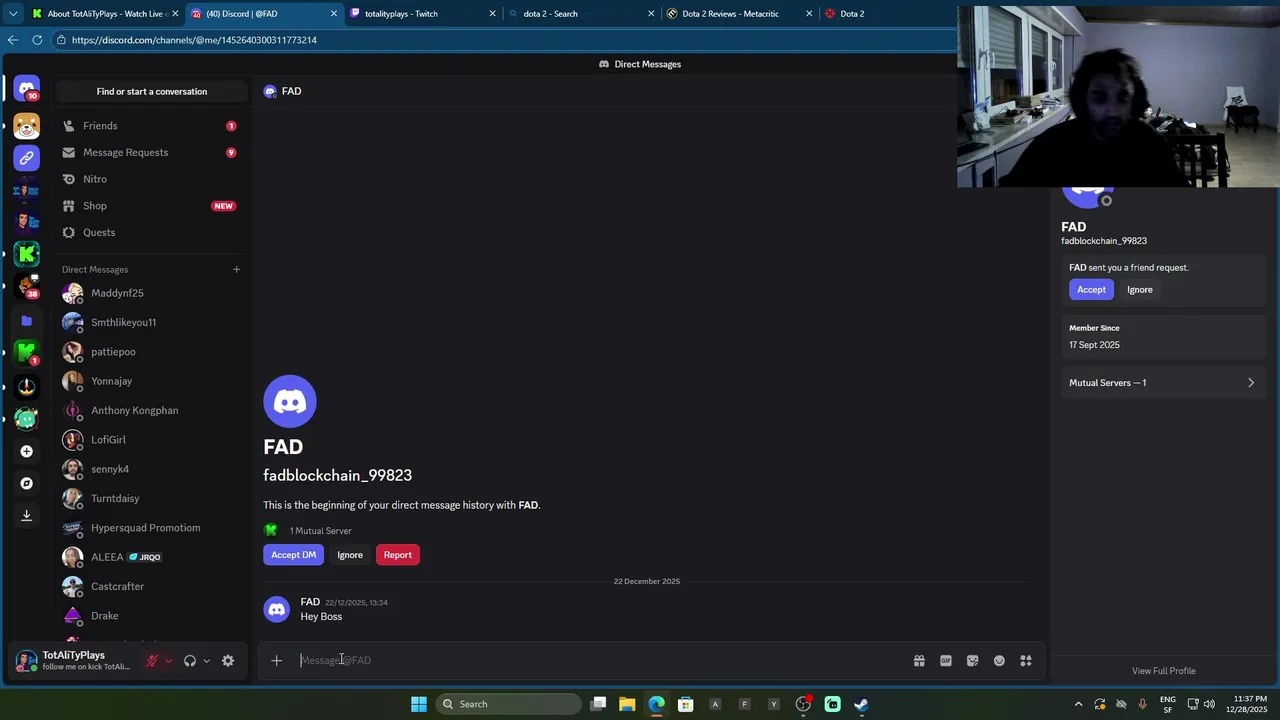Screen dimensions: 1280x720
Task: Open apps launcher icon in message bar
Action: [1026, 661]
